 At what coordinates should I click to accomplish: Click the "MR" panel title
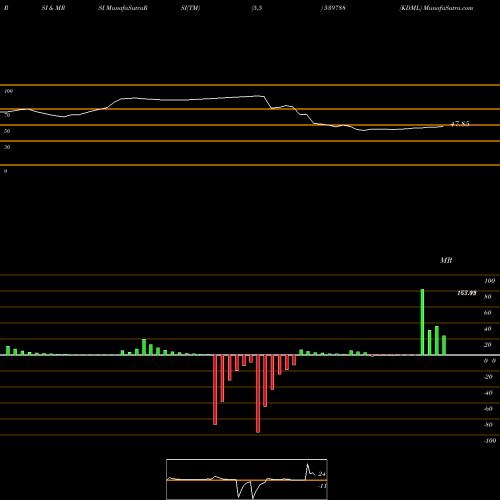click(446, 260)
